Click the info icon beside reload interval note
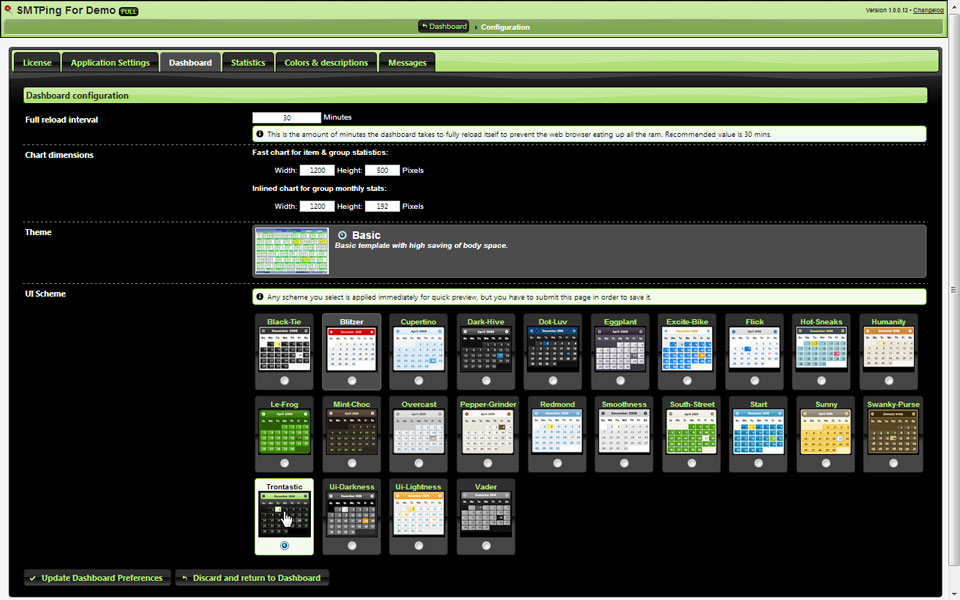 [260, 134]
